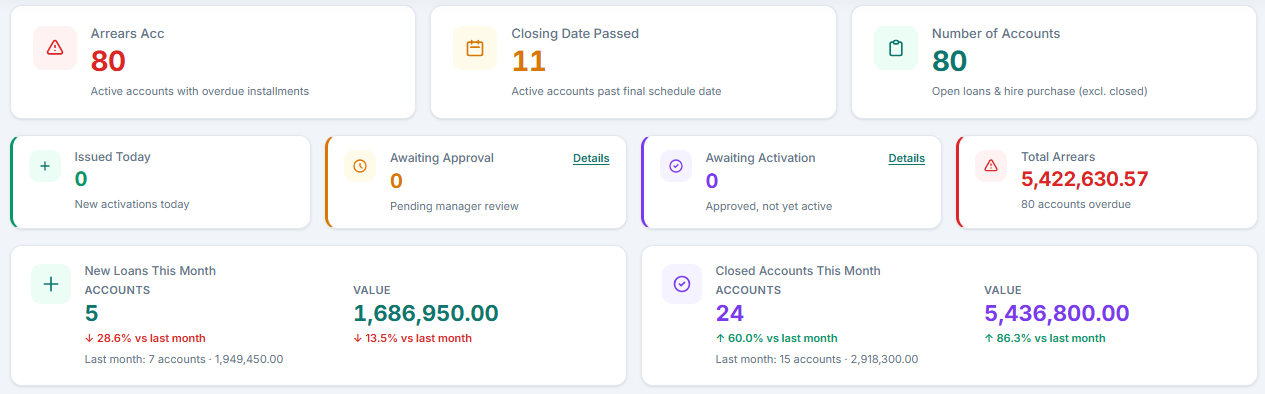Select the Closing Date Passed value 11
The height and width of the screenshot is (394, 1265).
529,62
